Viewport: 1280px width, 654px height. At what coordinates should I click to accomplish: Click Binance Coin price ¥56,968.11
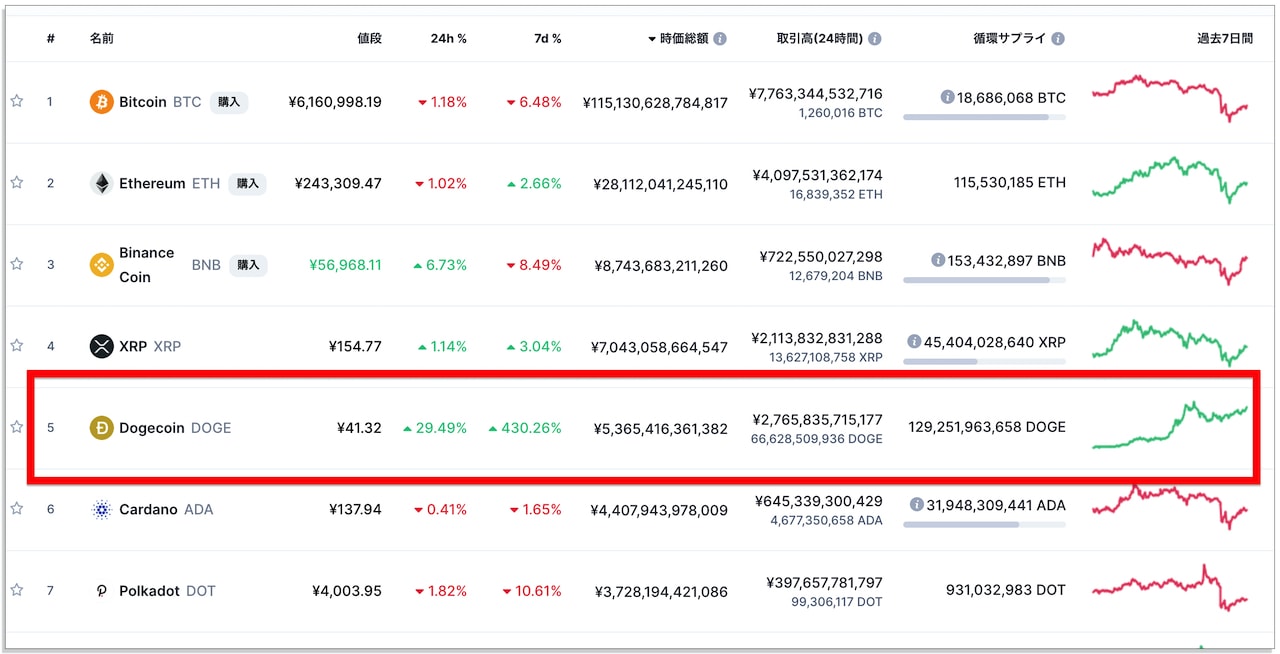pyautogui.click(x=346, y=265)
